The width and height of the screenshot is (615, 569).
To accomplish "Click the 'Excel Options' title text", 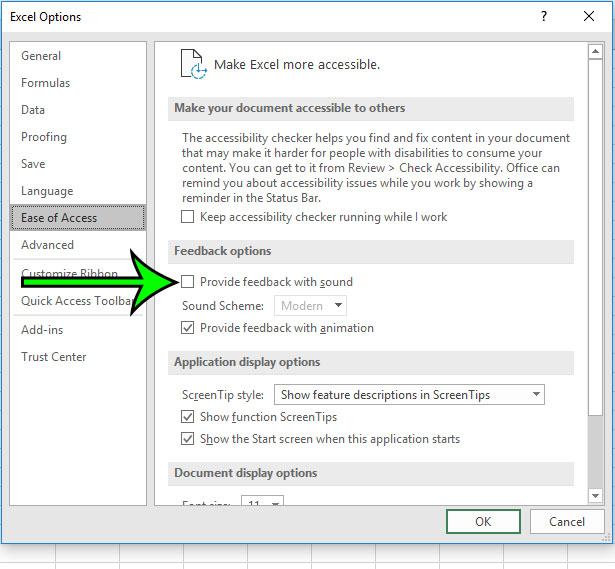I will (x=45, y=16).
